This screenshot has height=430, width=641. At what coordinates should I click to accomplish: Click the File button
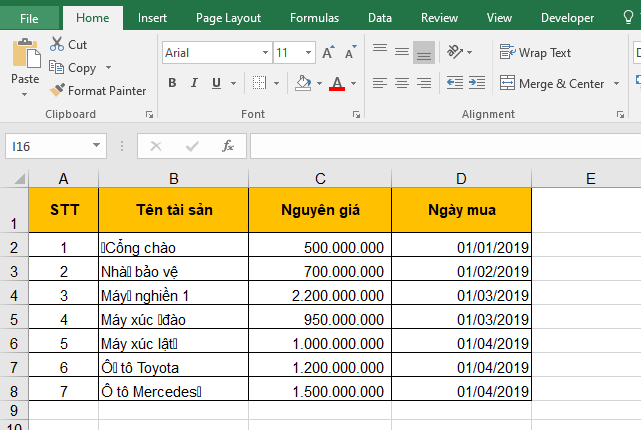click(29, 17)
